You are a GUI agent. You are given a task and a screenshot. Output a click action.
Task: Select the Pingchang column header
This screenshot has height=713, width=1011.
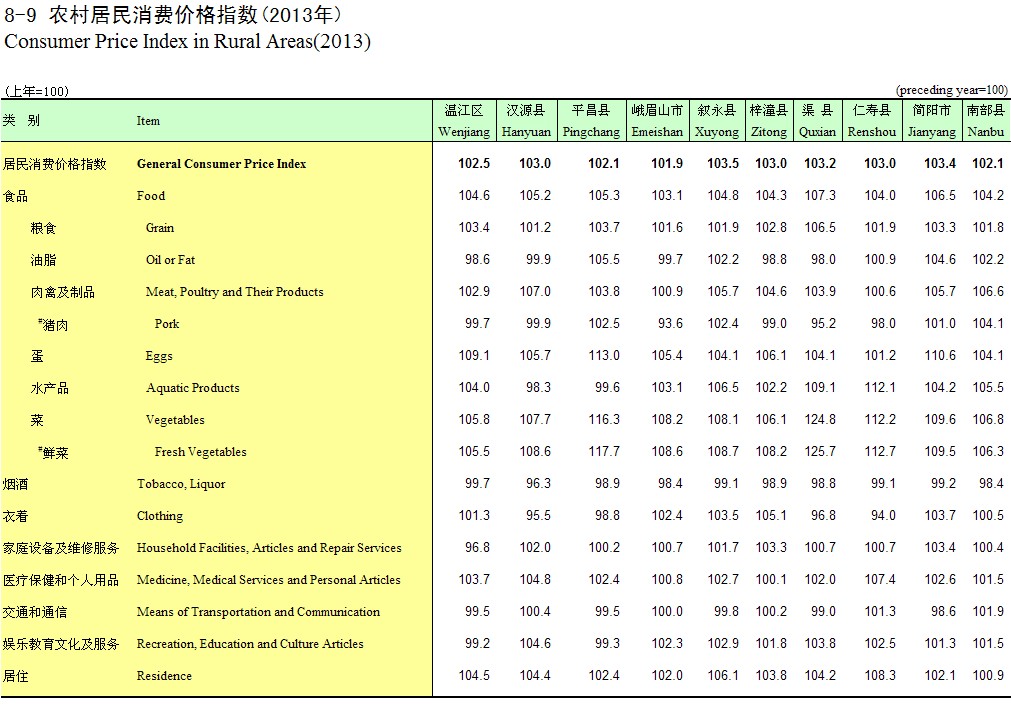591,121
